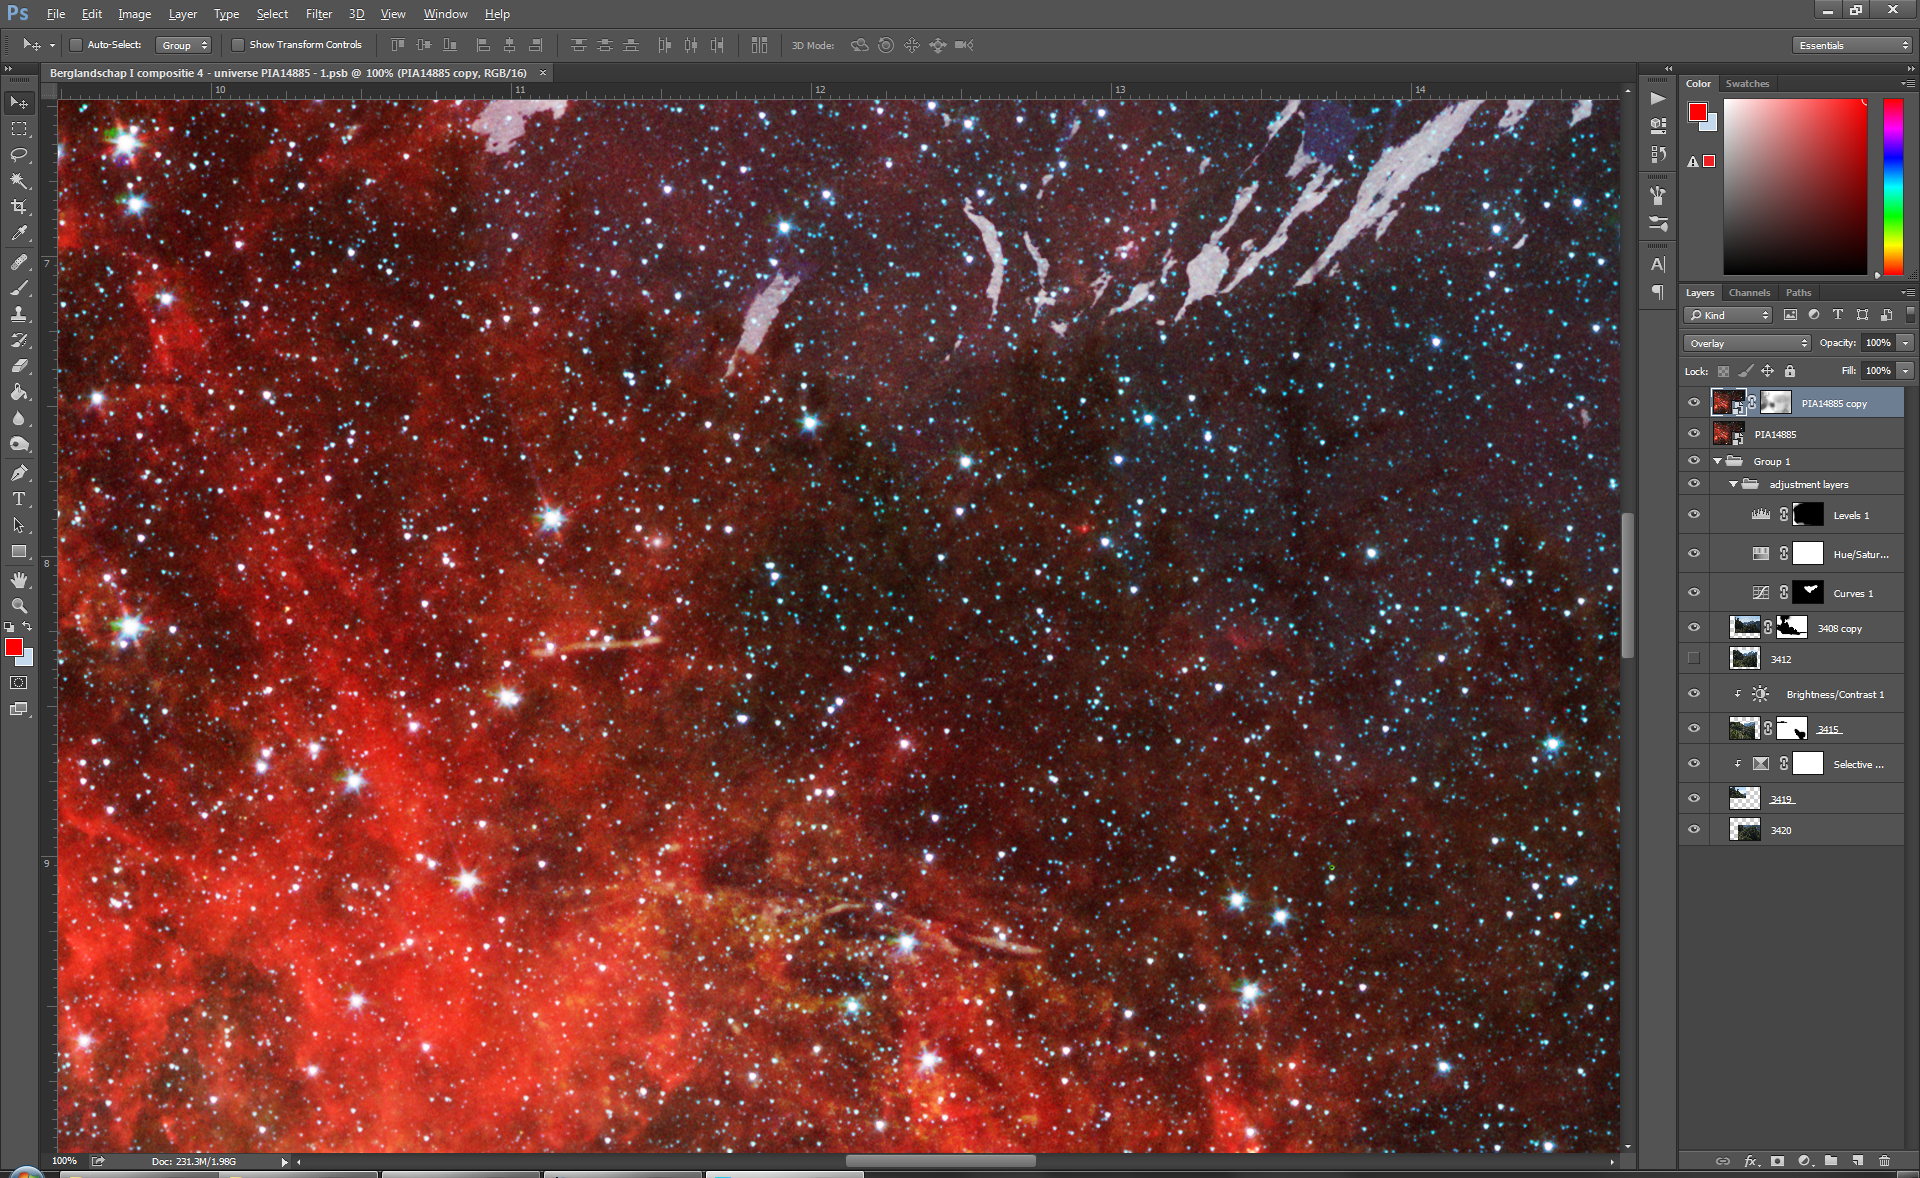Select the Lasso tool
Image resolution: width=1920 pixels, height=1178 pixels.
pos(19,155)
